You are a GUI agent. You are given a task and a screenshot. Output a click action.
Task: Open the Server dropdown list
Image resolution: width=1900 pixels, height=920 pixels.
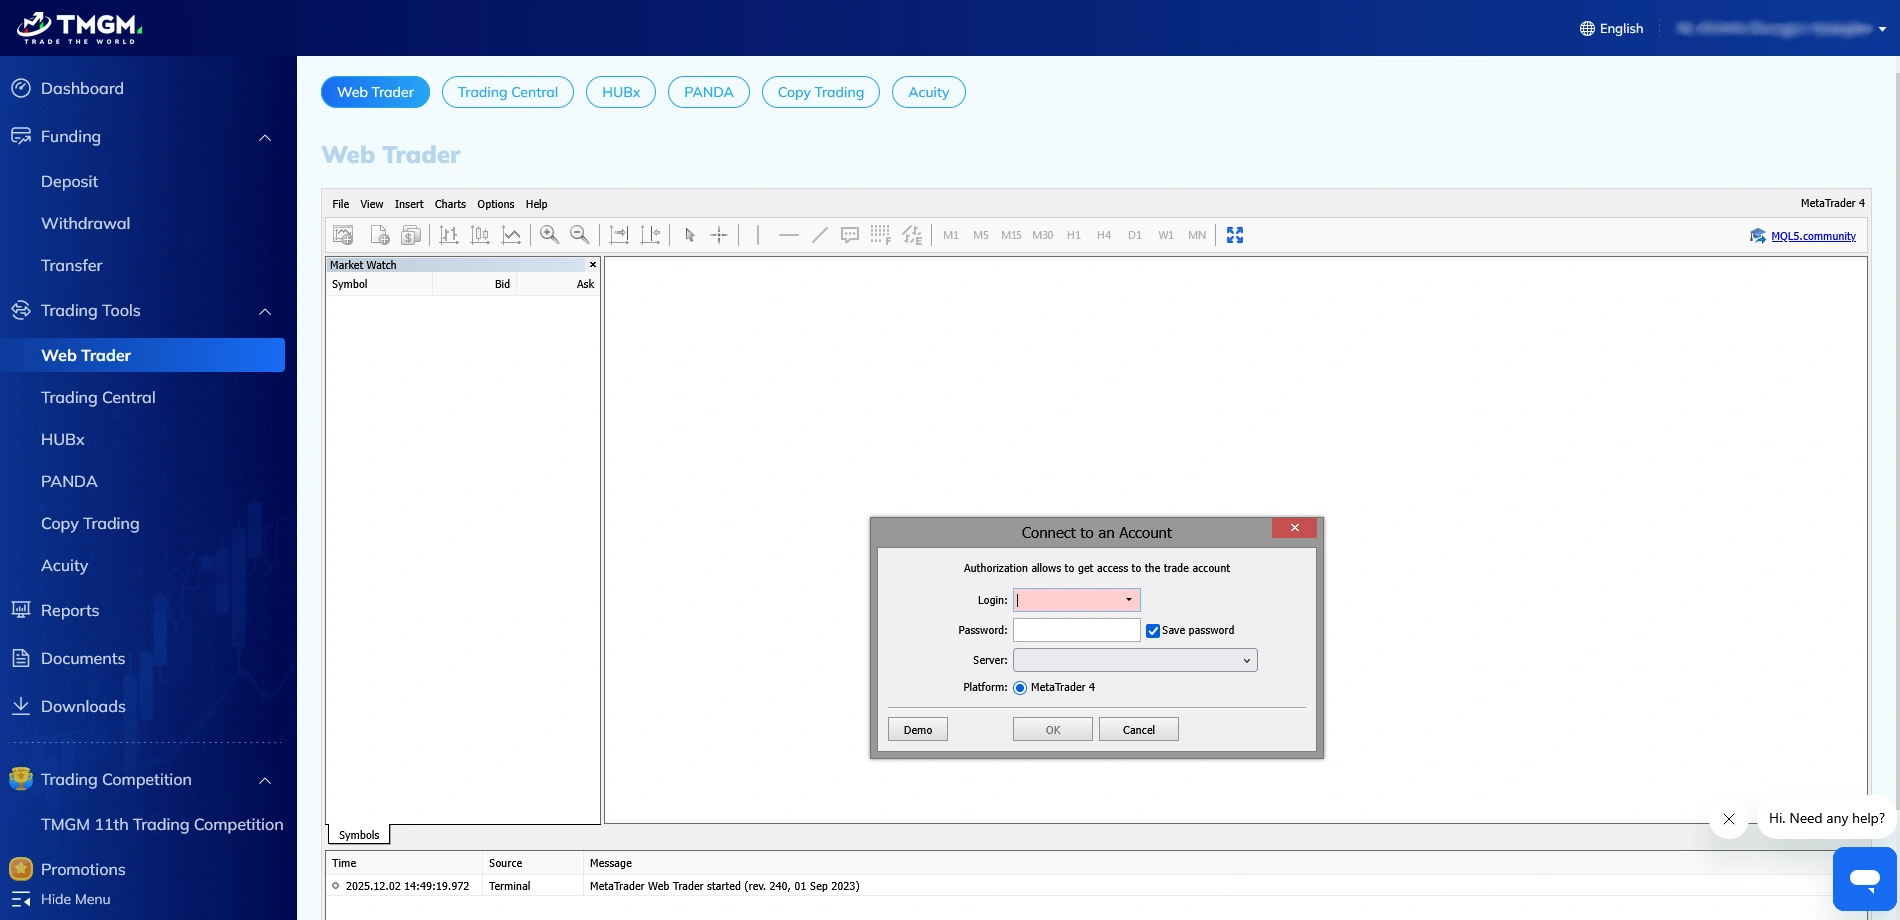(x=1246, y=660)
